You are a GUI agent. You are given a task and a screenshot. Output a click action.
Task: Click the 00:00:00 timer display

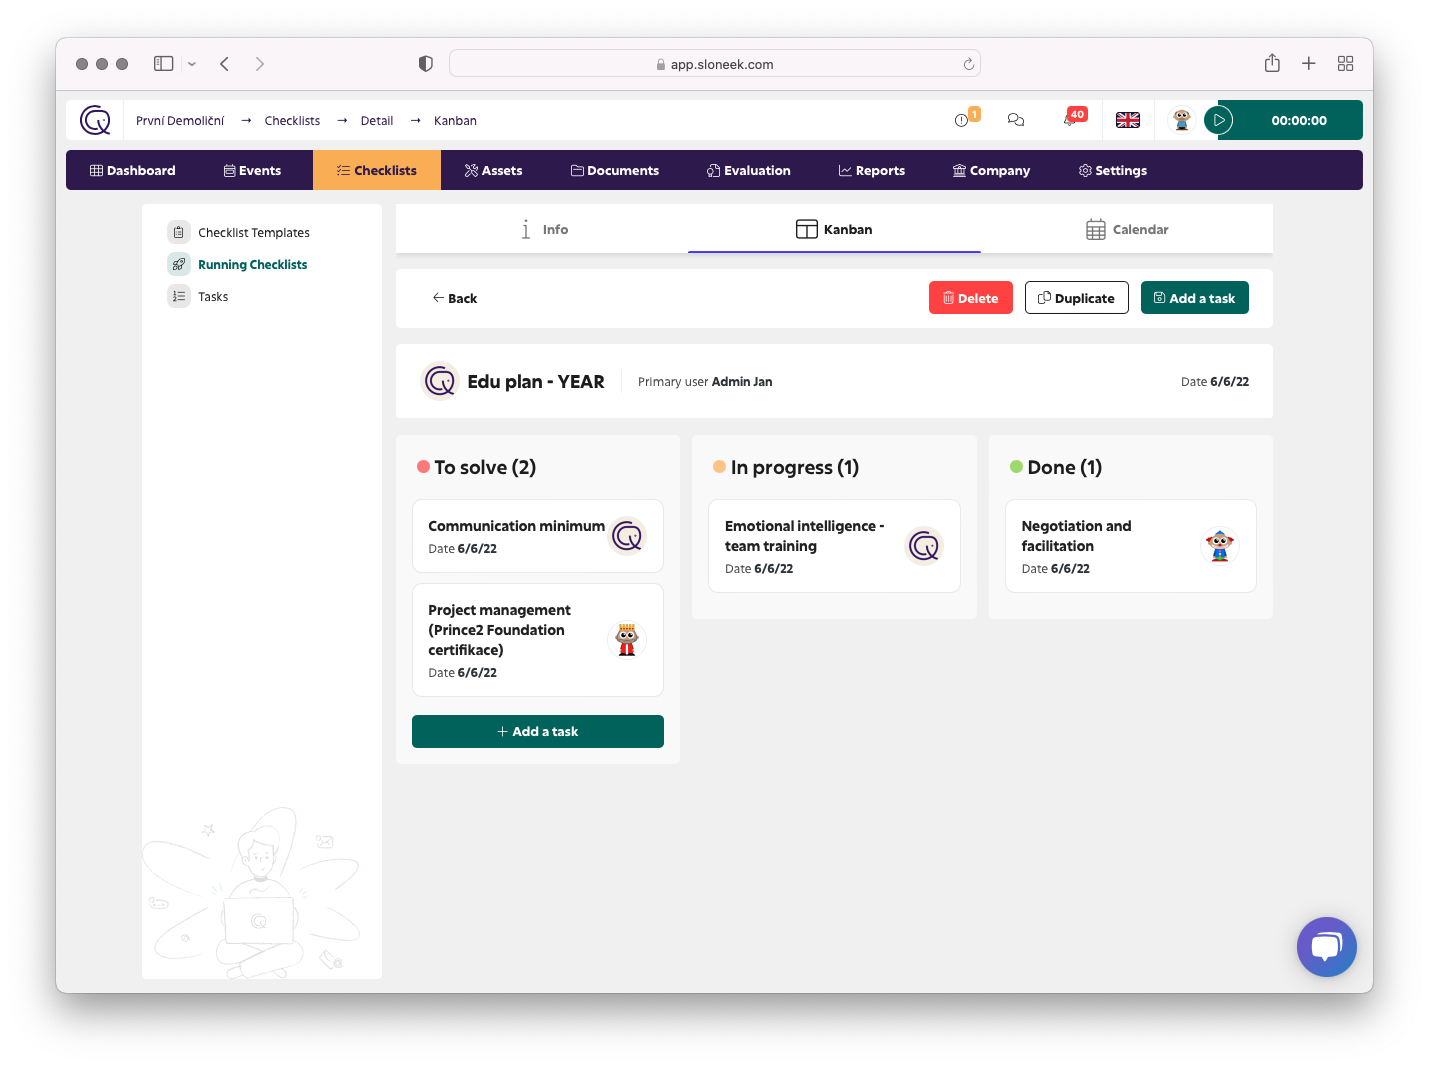coord(1299,120)
